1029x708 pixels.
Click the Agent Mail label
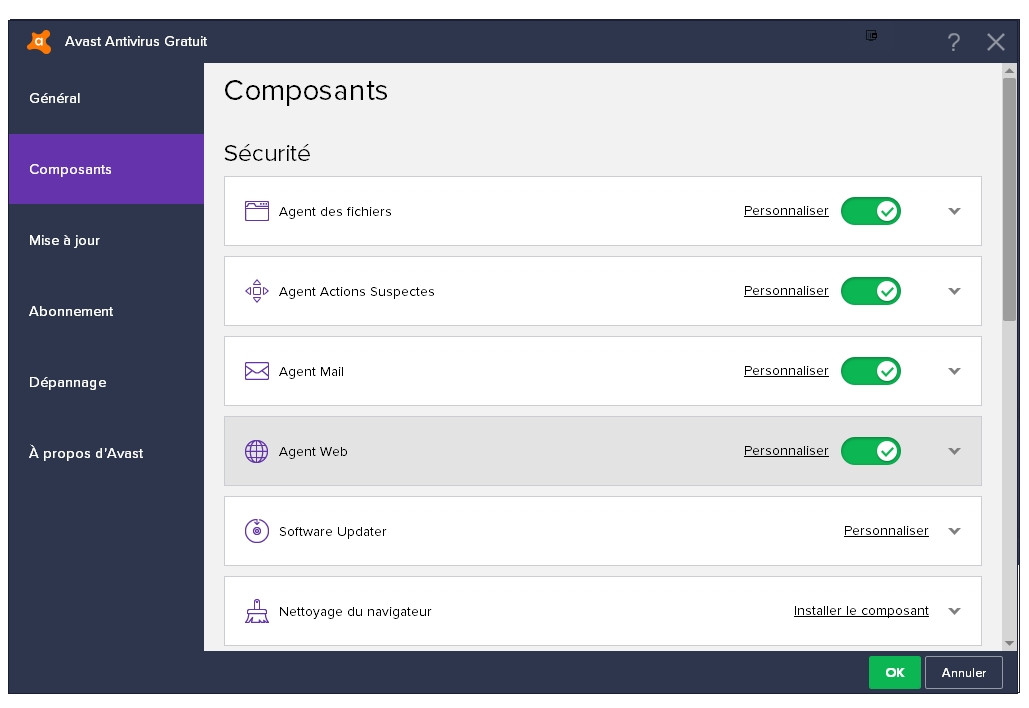tap(311, 371)
